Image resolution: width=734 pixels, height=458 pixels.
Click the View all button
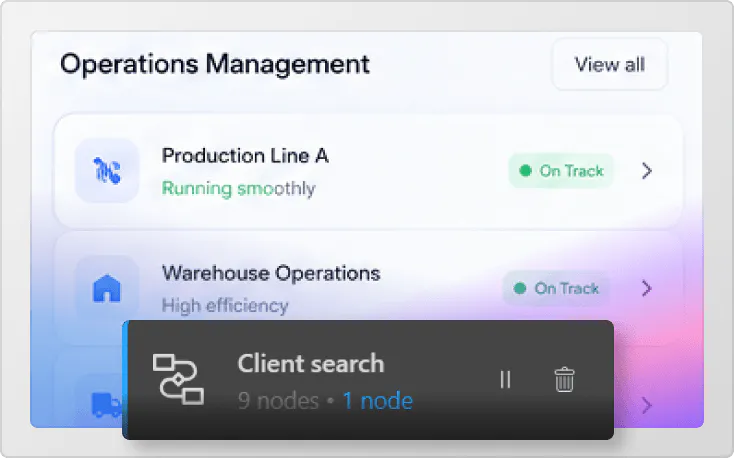[609, 64]
